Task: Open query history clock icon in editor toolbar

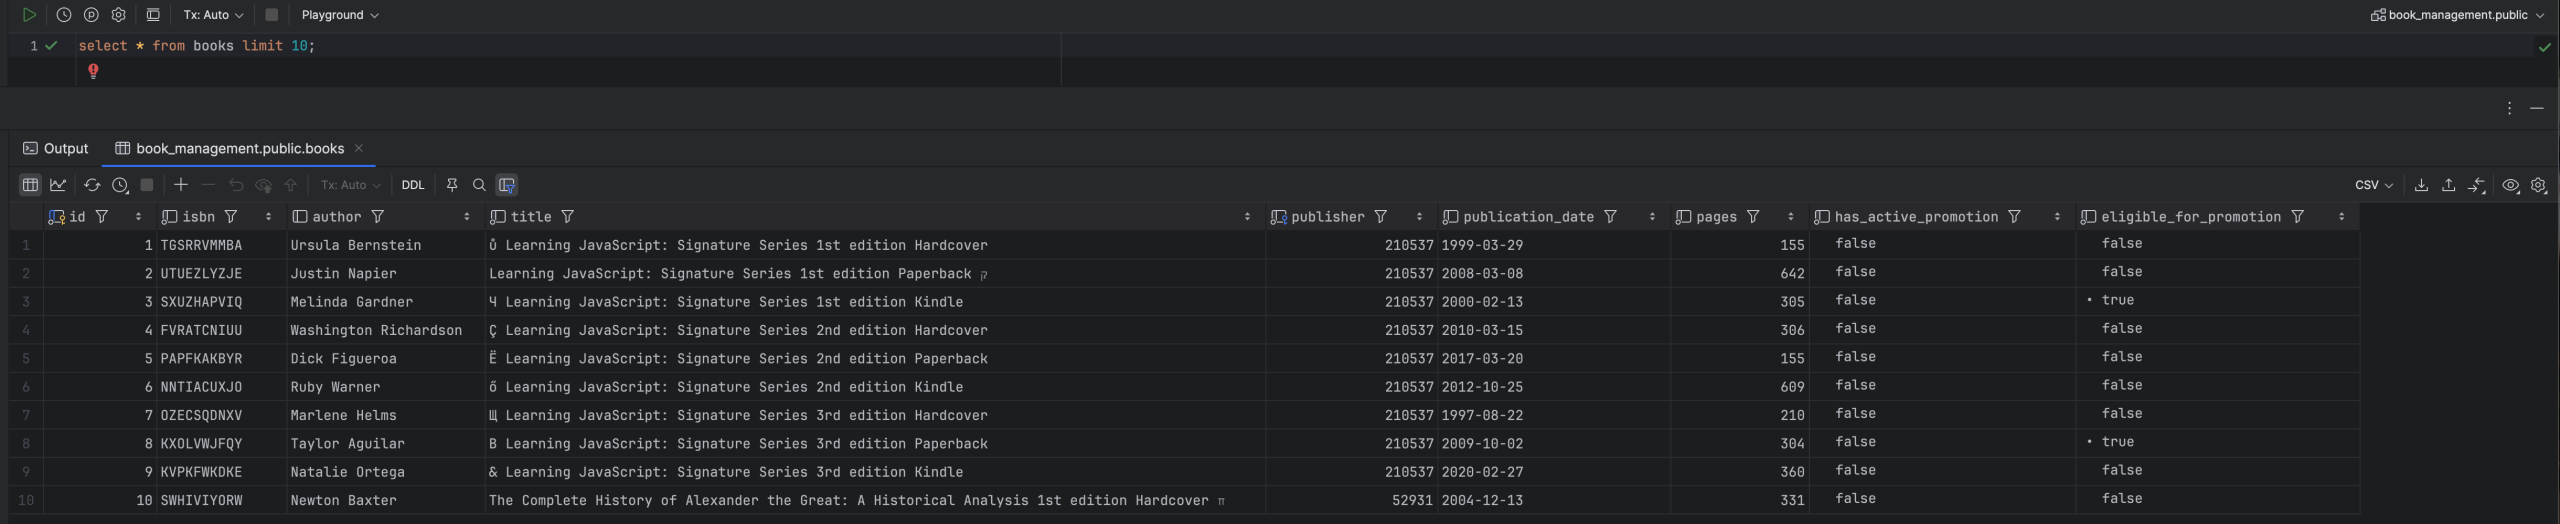Action: 63,15
